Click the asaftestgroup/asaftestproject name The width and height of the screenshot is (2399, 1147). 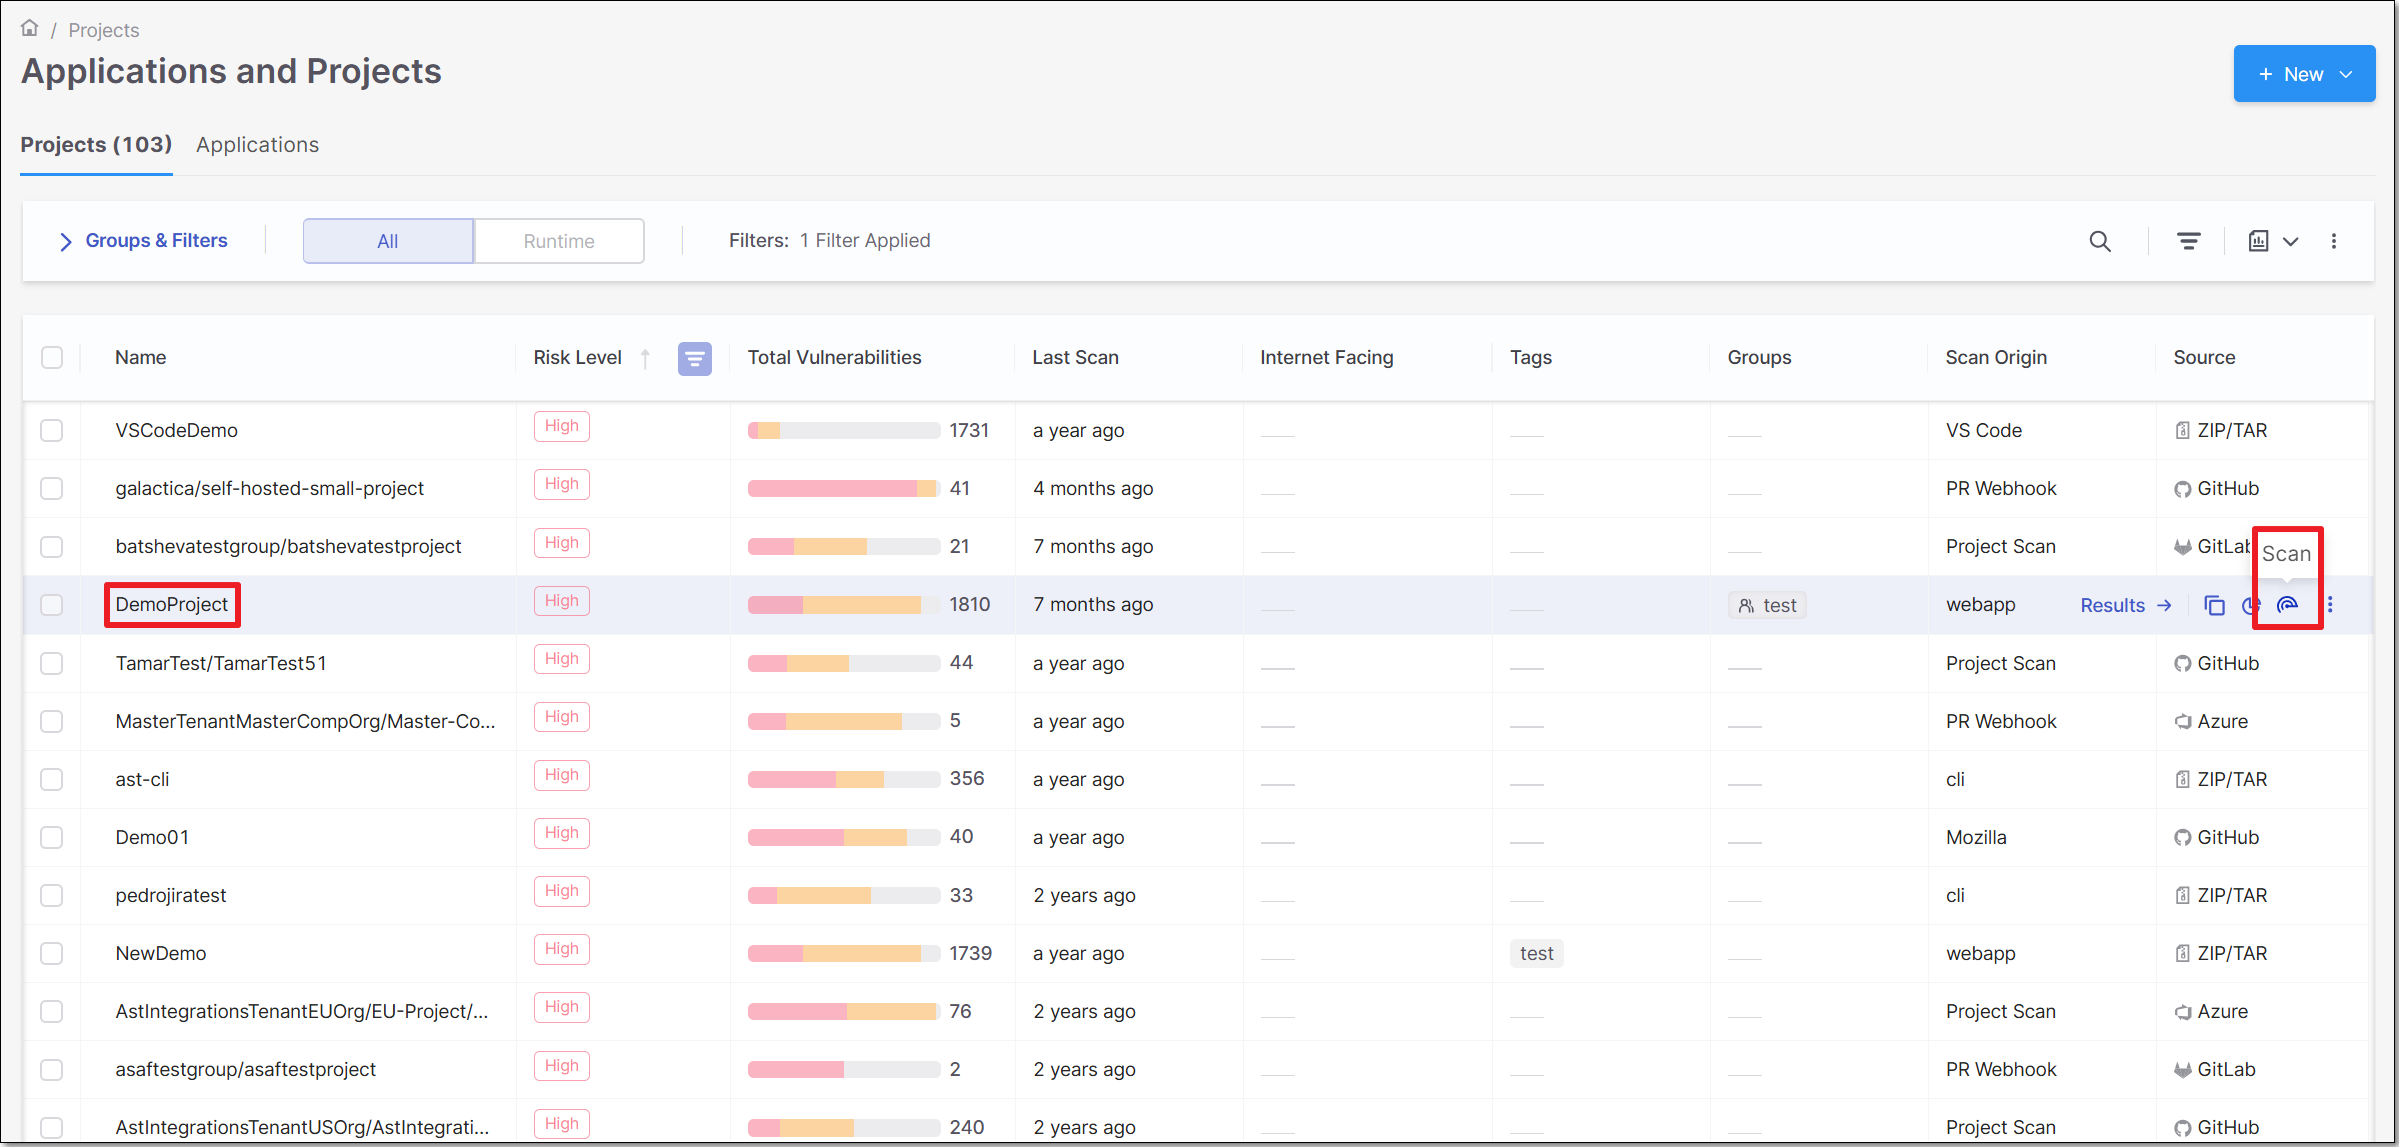point(246,1070)
